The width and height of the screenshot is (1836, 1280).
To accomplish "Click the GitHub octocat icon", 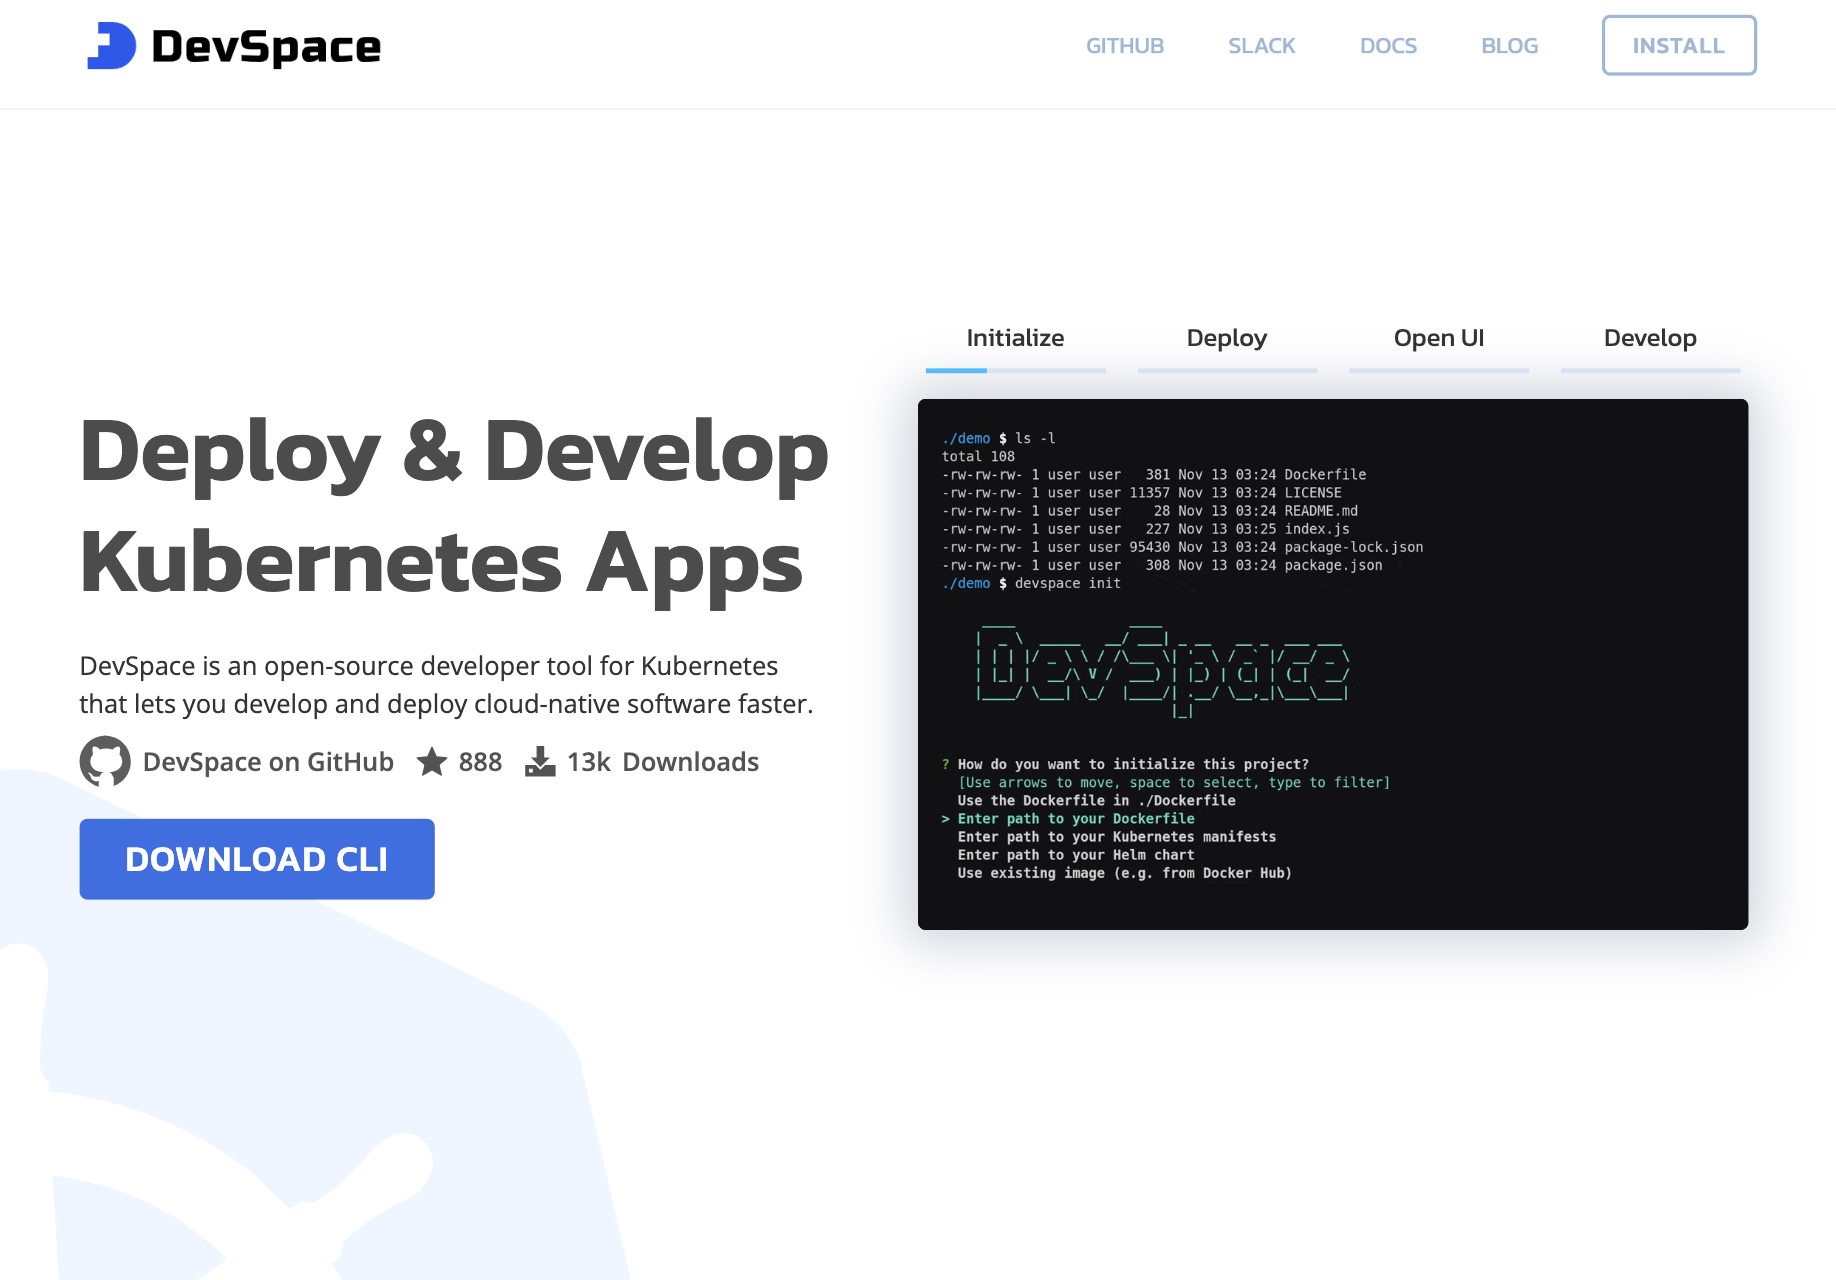I will click(x=105, y=762).
